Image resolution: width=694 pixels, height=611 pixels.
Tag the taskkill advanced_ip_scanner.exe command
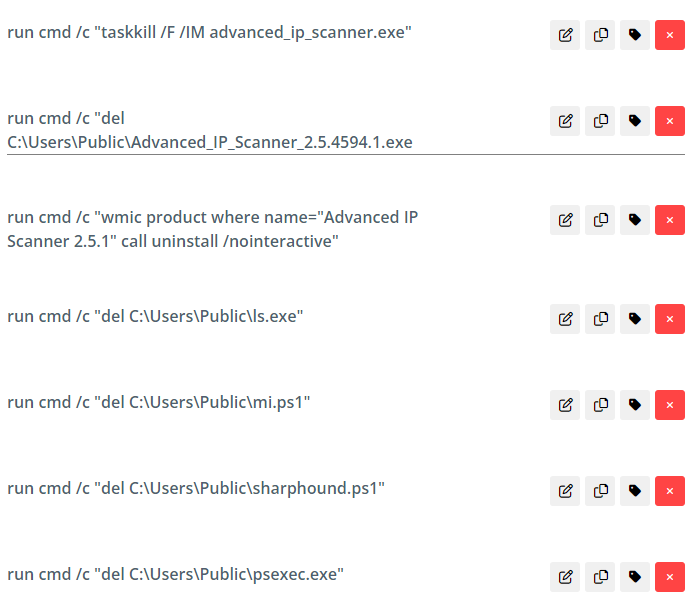[635, 35]
